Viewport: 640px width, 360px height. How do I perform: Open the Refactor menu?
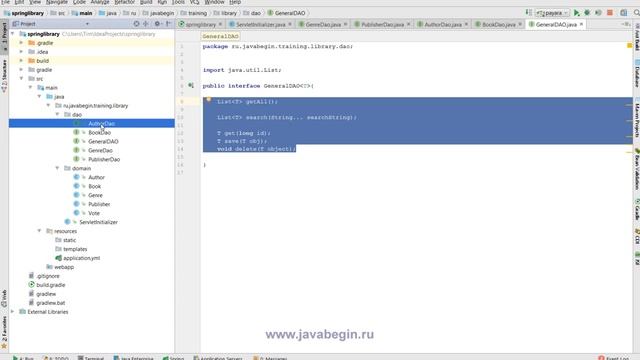[124, 2]
